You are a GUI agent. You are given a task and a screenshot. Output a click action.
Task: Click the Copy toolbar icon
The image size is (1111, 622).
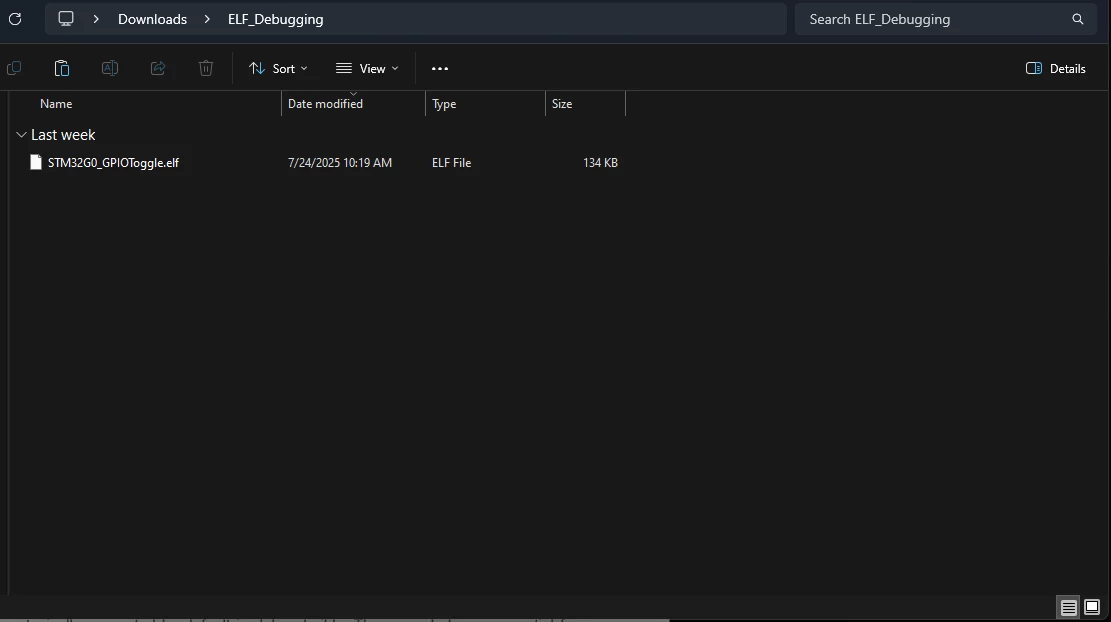point(13,68)
